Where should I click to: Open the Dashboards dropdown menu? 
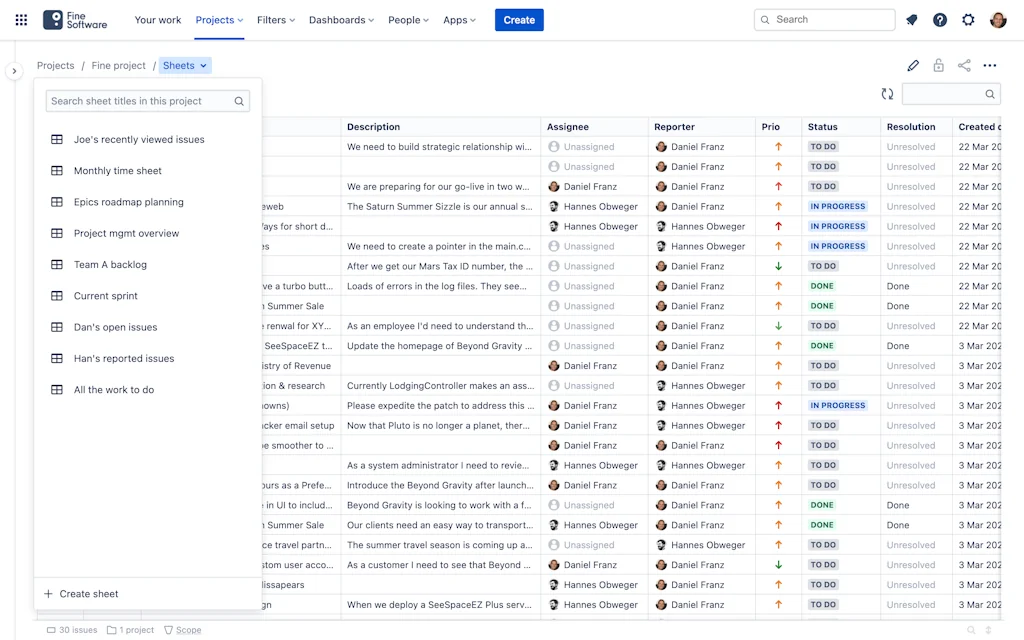(341, 20)
